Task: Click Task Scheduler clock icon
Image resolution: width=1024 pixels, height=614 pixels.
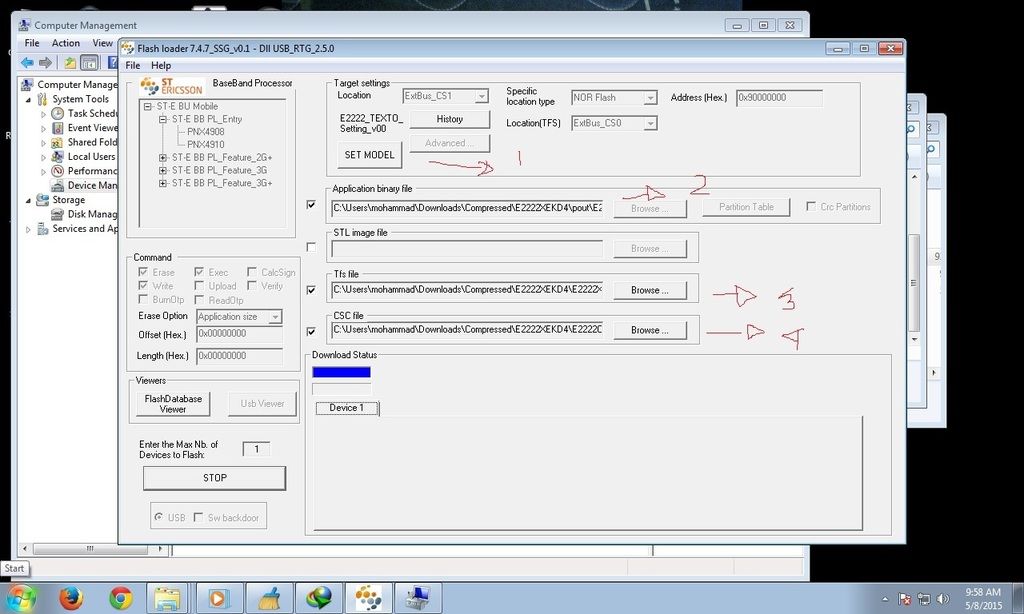Action: tap(57, 114)
